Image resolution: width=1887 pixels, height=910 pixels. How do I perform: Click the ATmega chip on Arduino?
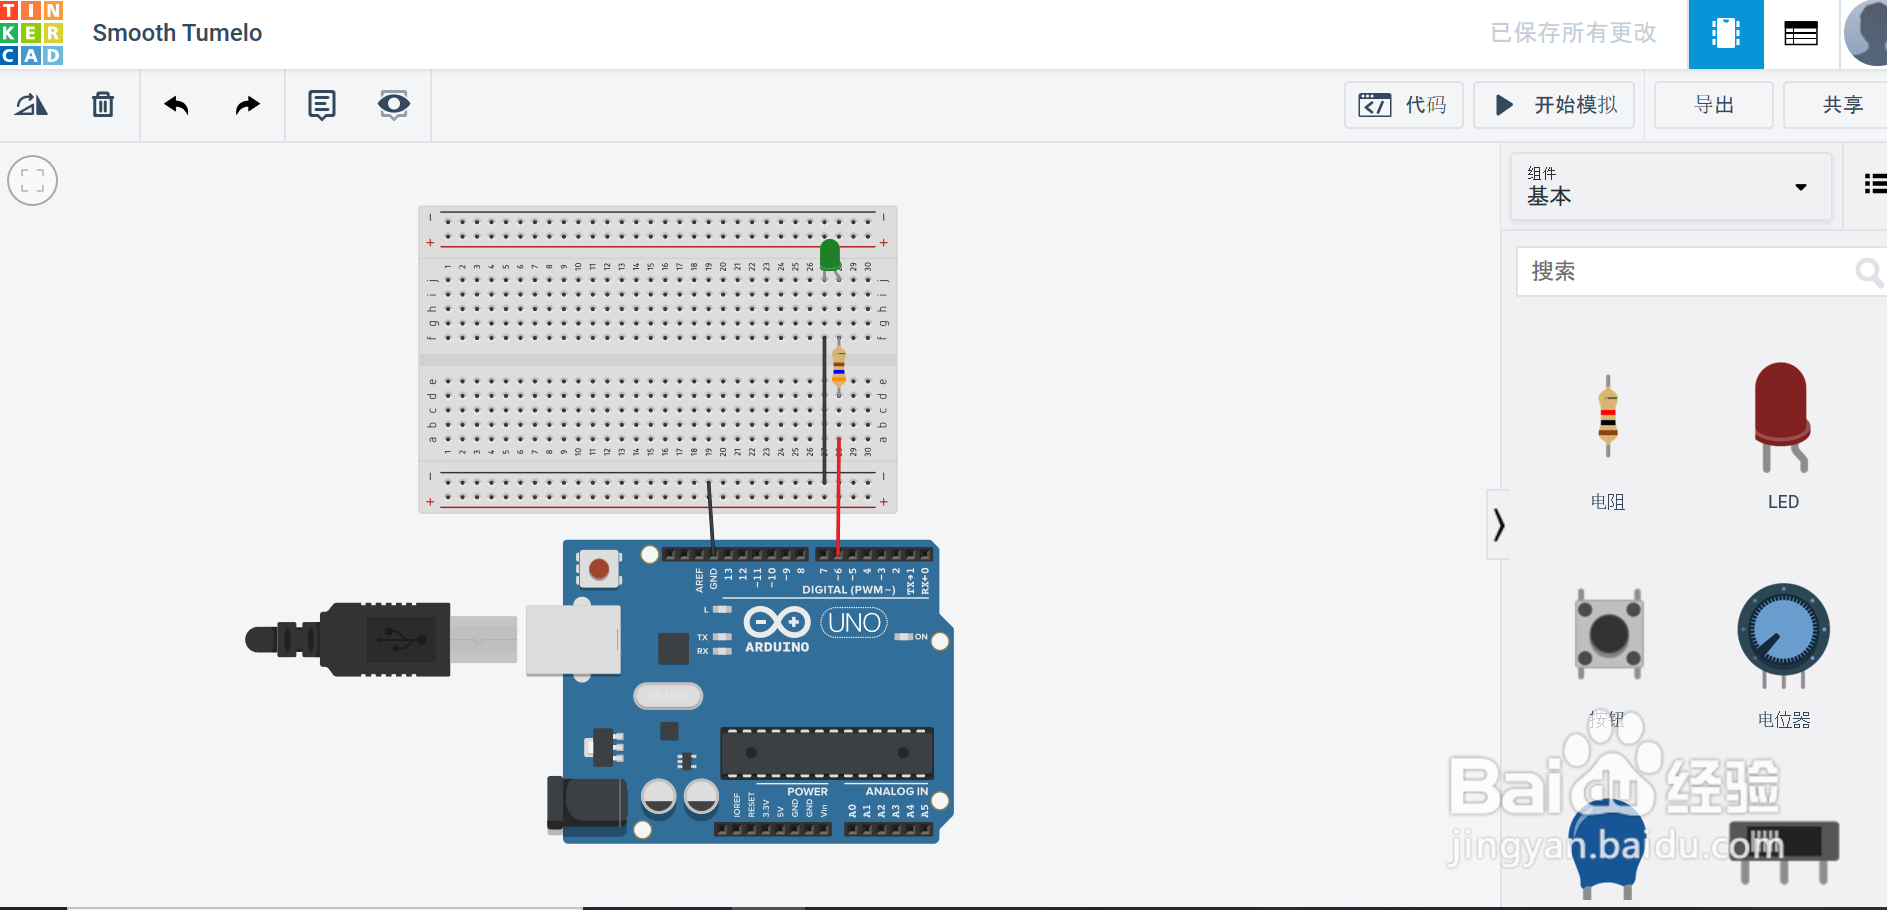[827, 753]
